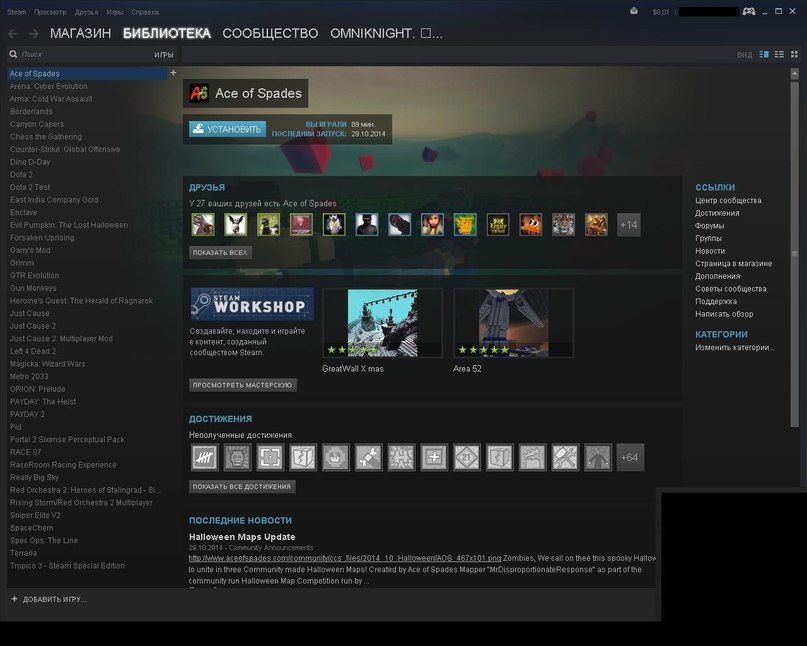Viewport: 807px width, 646px height.
Task: Open Форумы link
Action: pyautogui.click(x=709, y=225)
